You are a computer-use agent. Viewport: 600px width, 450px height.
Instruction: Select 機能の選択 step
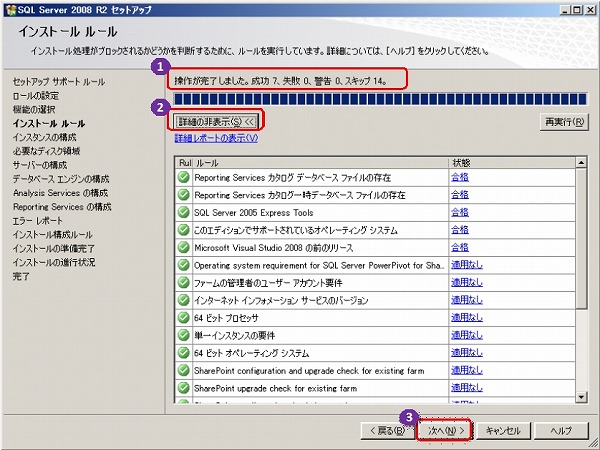click(34, 109)
